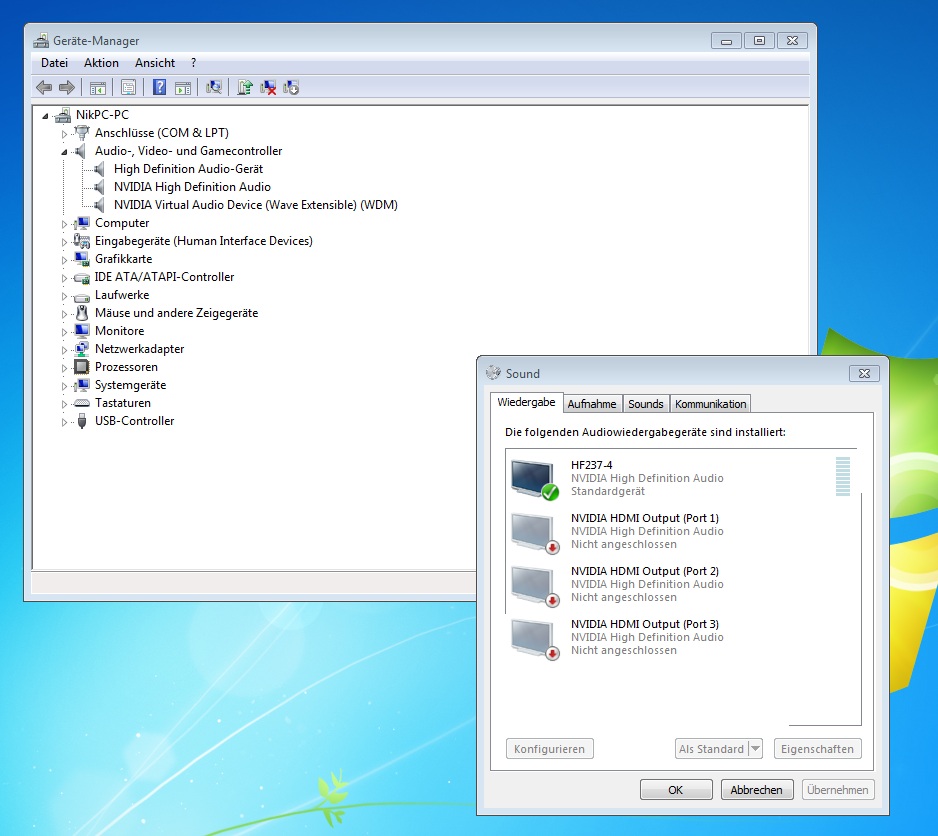This screenshot has height=836, width=938.
Task: Expand the Anschlüsse (COM & LPT) node
Action: (64, 134)
